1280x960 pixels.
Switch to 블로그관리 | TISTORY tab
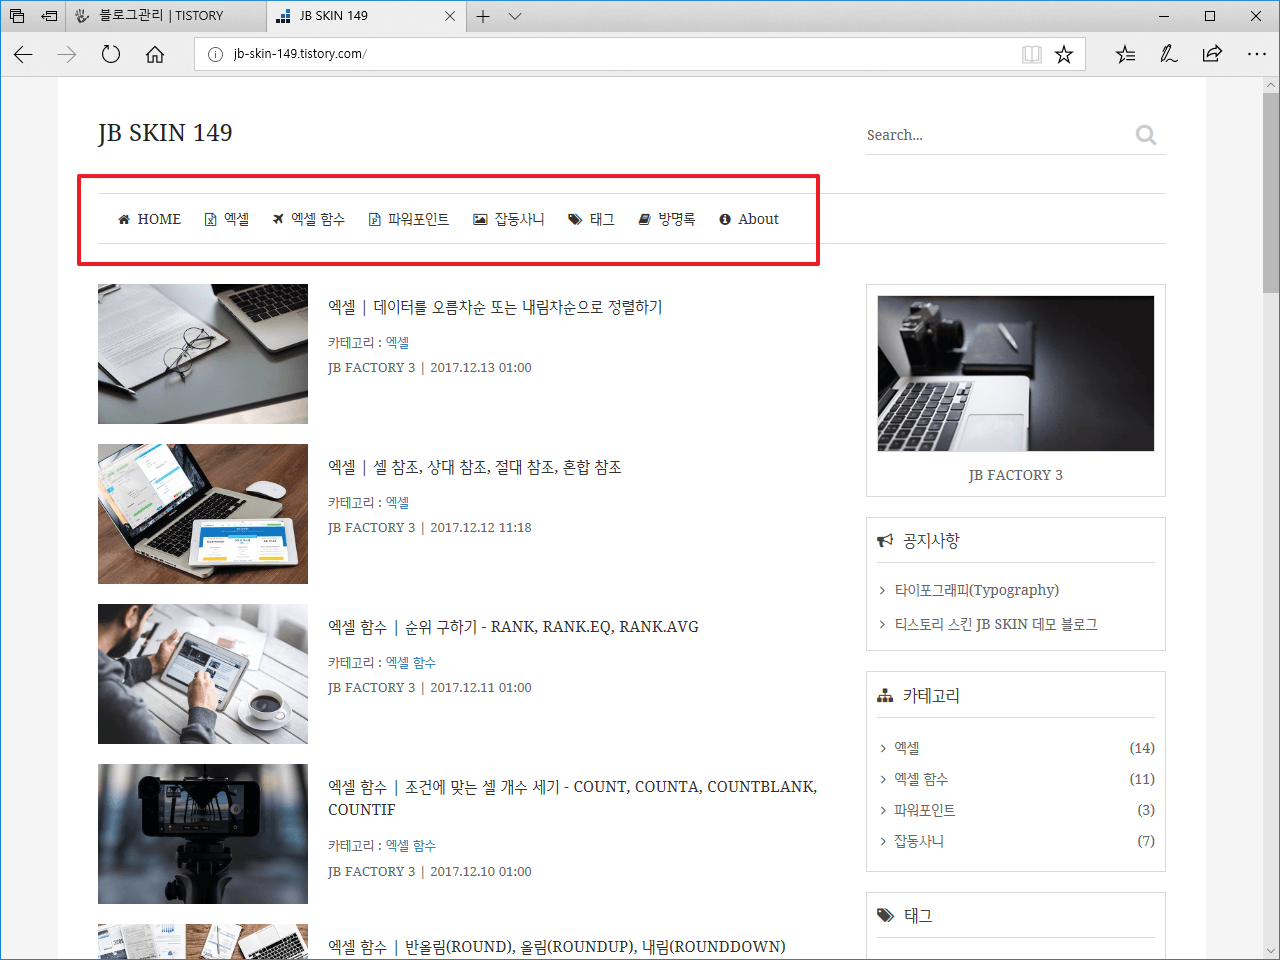[167, 16]
